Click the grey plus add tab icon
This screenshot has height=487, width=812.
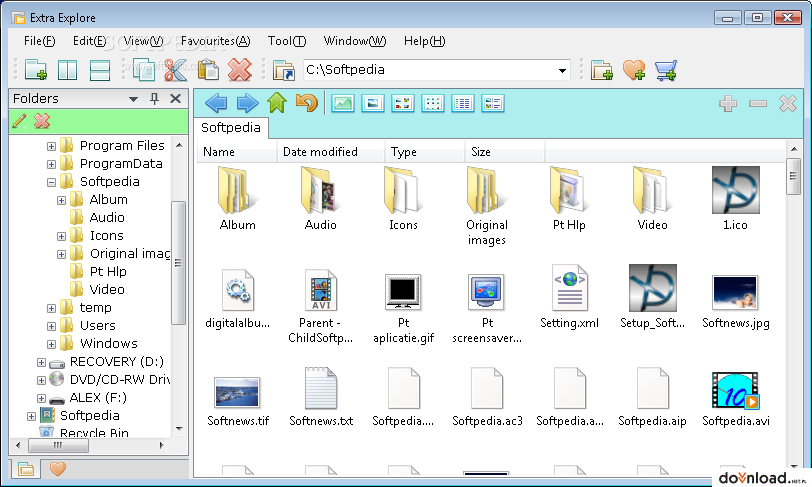click(728, 104)
